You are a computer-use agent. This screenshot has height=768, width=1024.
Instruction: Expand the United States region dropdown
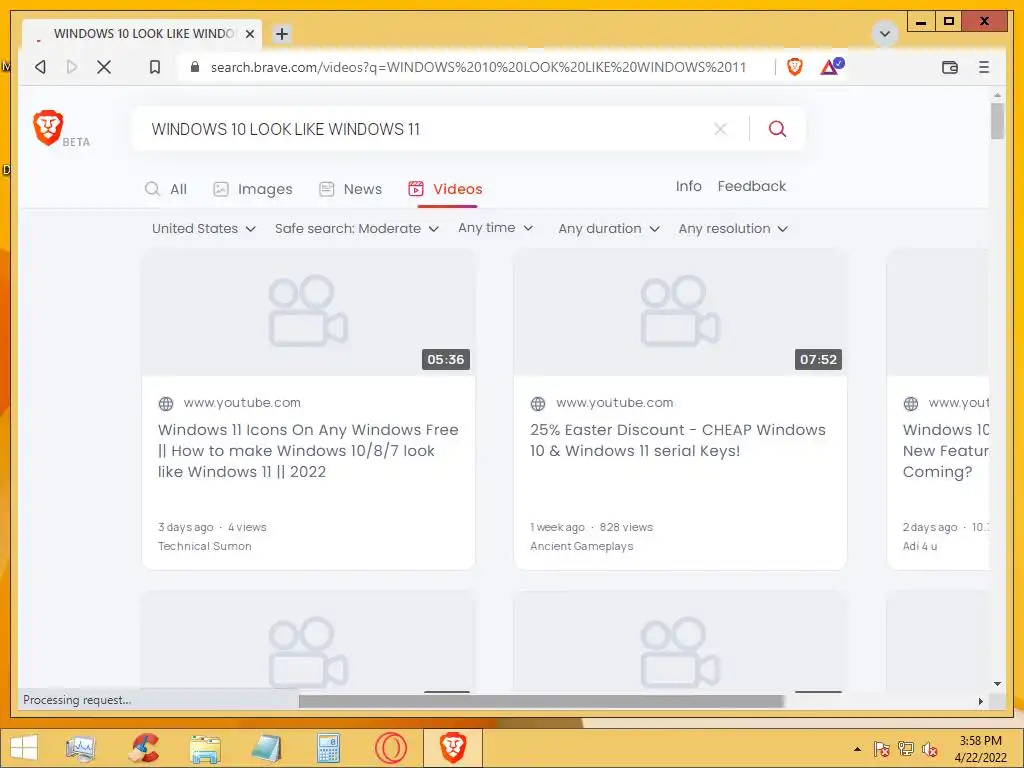204,229
